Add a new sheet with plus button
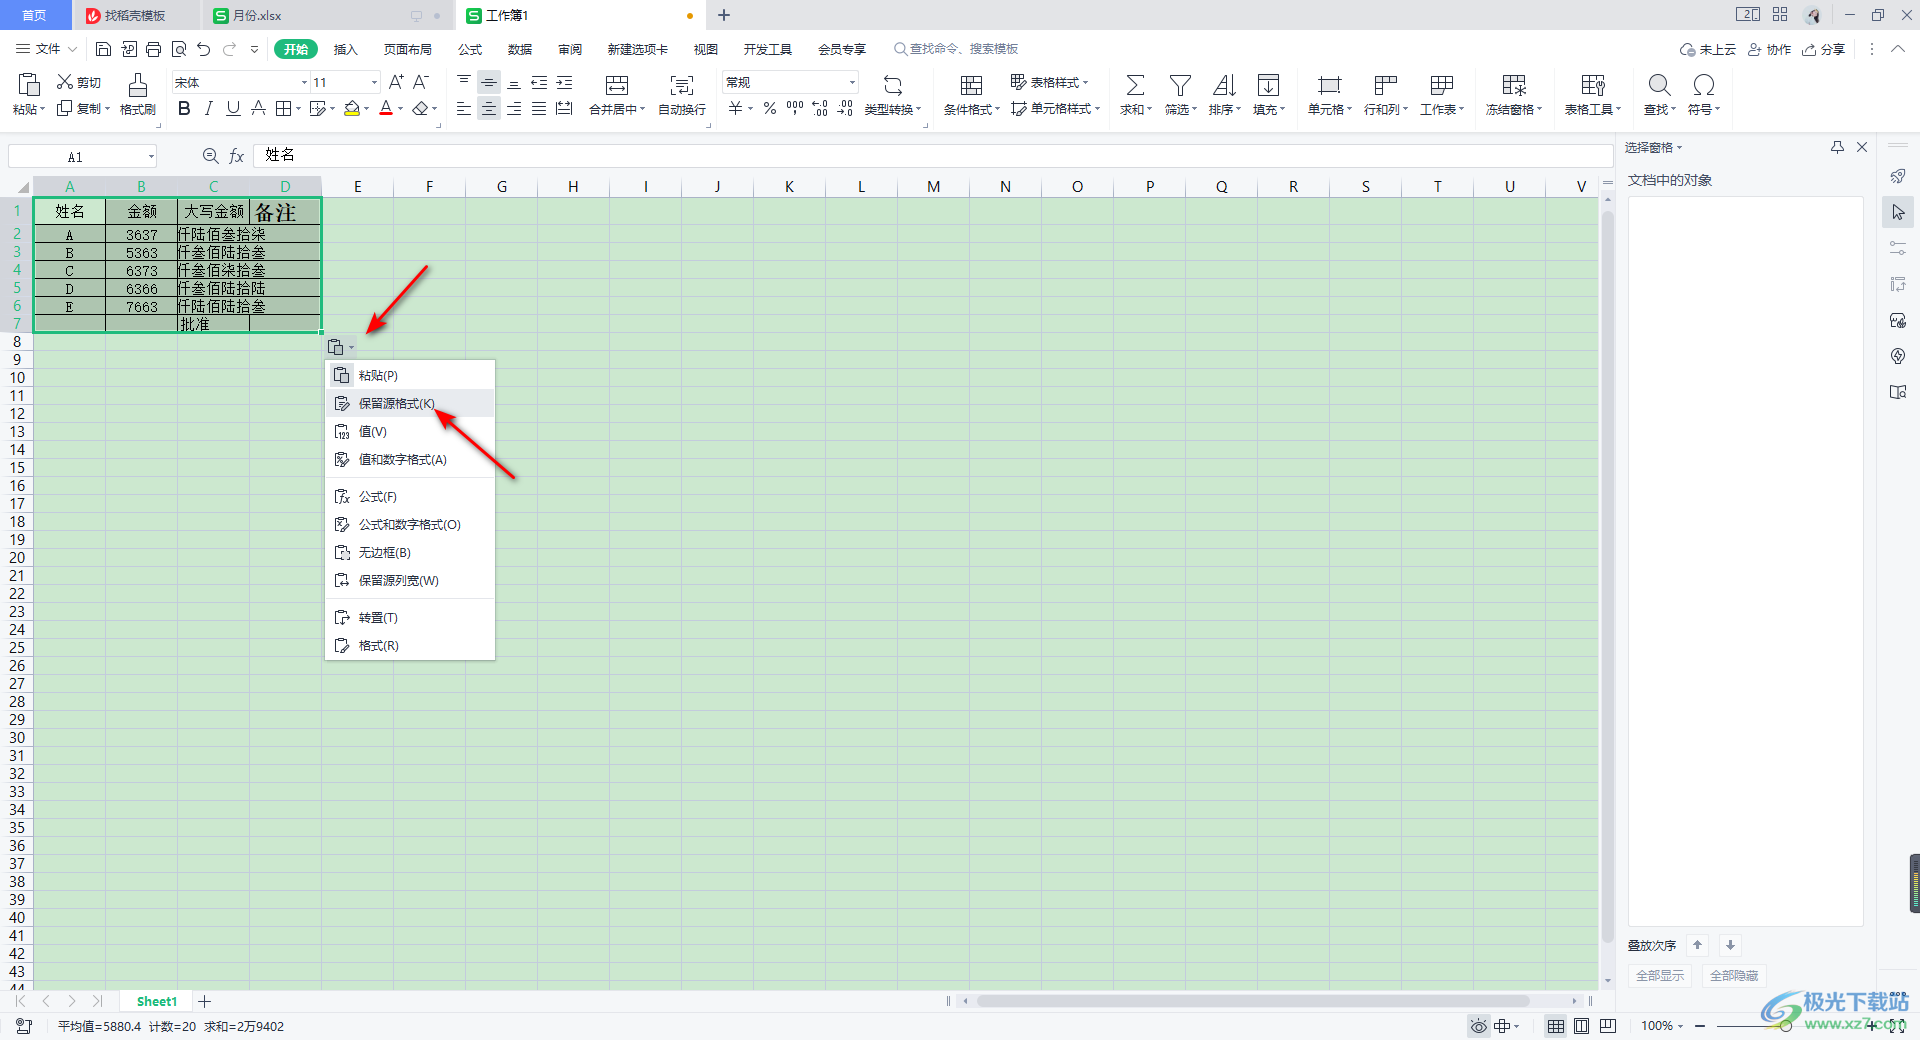This screenshot has height=1040, width=1920. [204, 1001]
